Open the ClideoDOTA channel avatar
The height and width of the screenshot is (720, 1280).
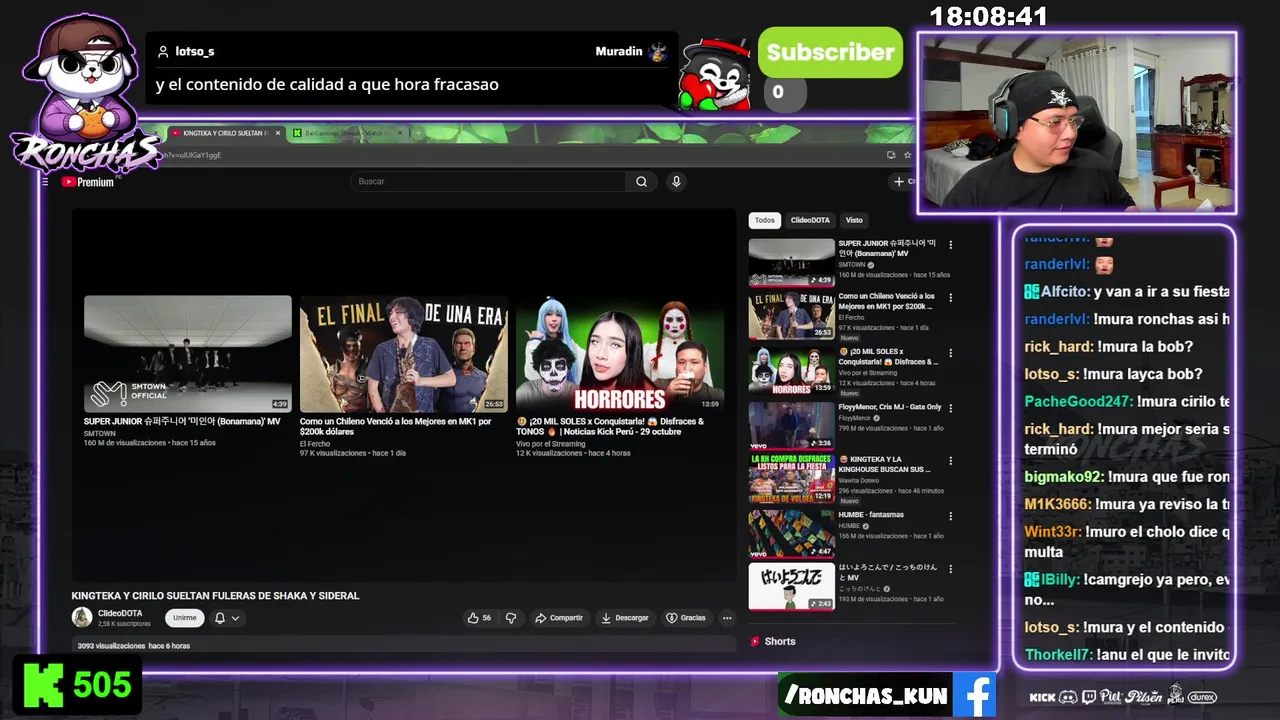click(x=82, y=618)
